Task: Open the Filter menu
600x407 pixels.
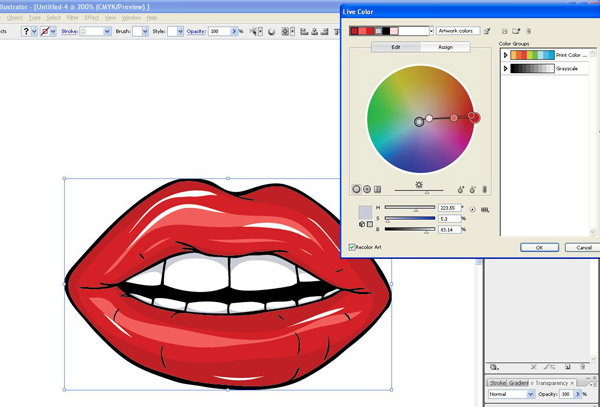Action: pos(71,18)
